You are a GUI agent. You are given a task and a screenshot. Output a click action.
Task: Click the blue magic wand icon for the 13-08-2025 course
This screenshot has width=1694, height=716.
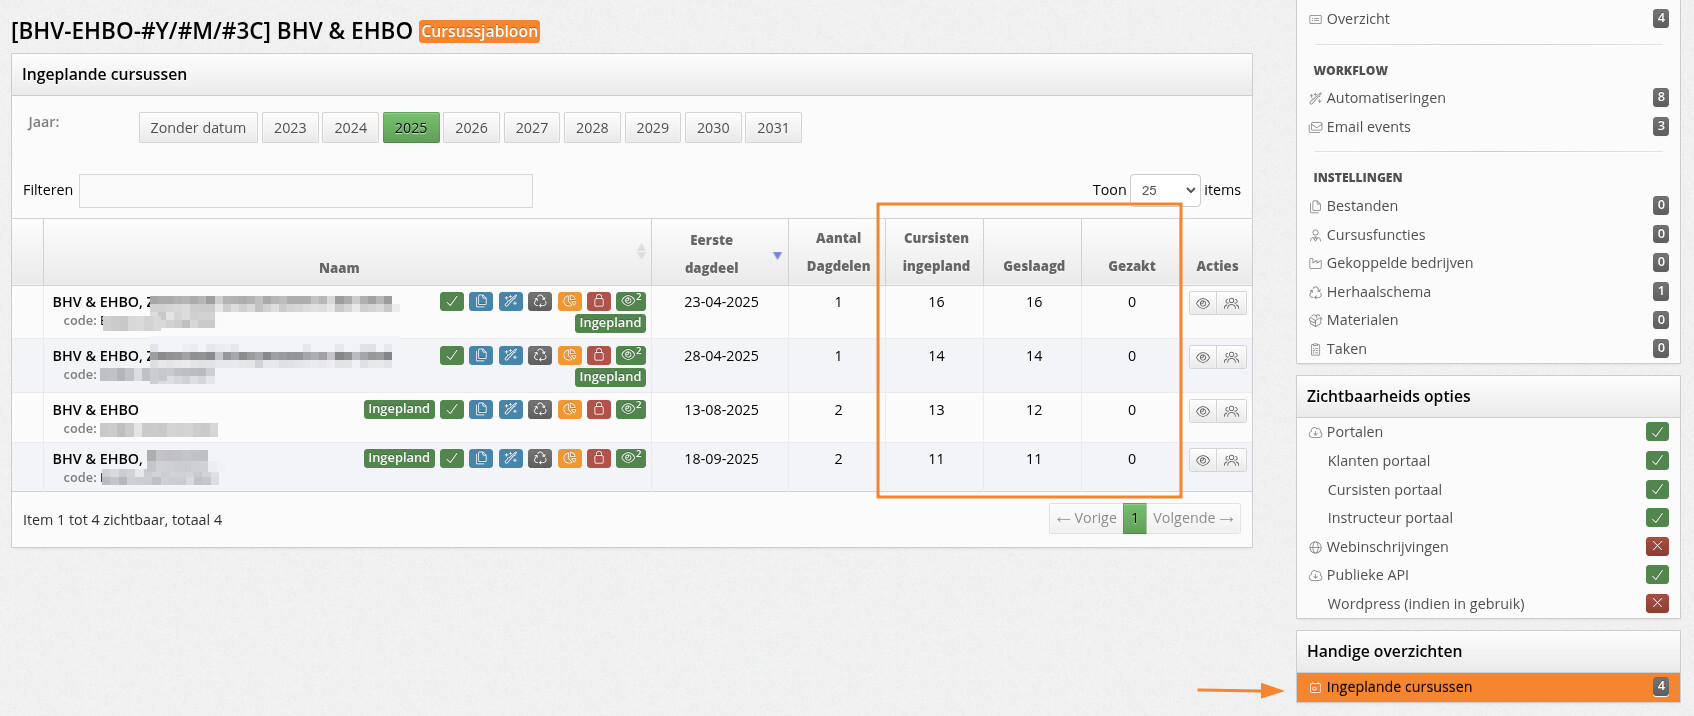[511, 409]
